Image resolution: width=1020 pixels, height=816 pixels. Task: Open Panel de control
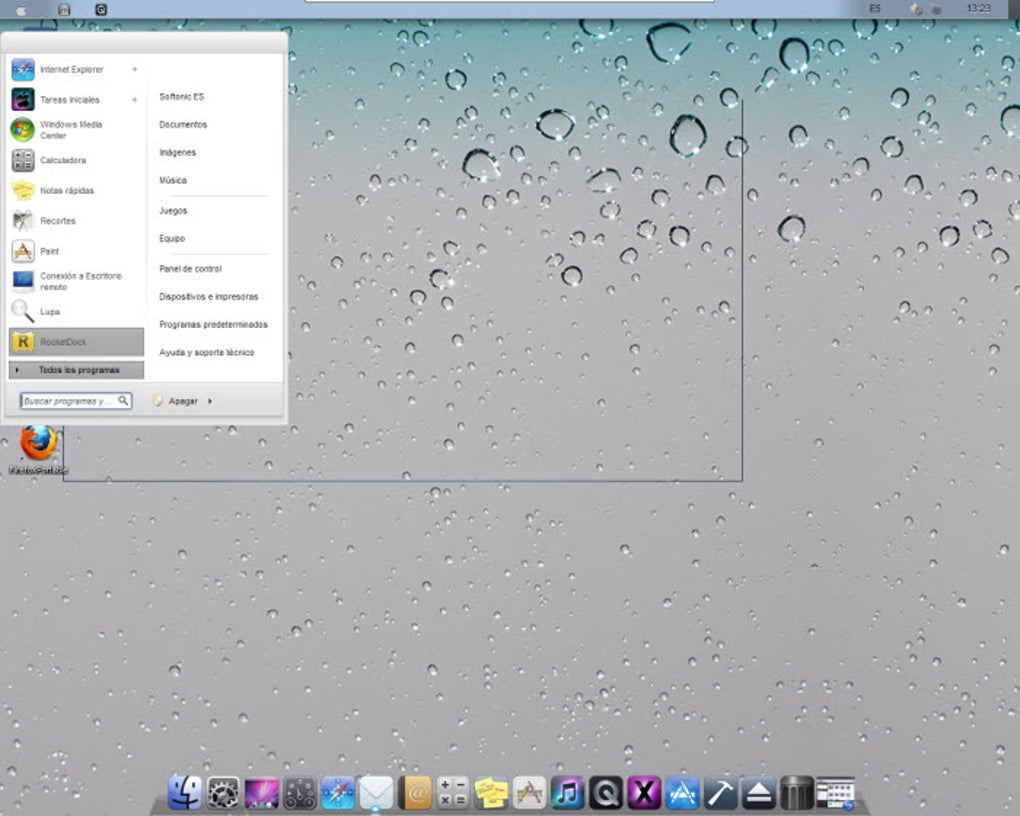pyautogui.click(x=191, y=269)
